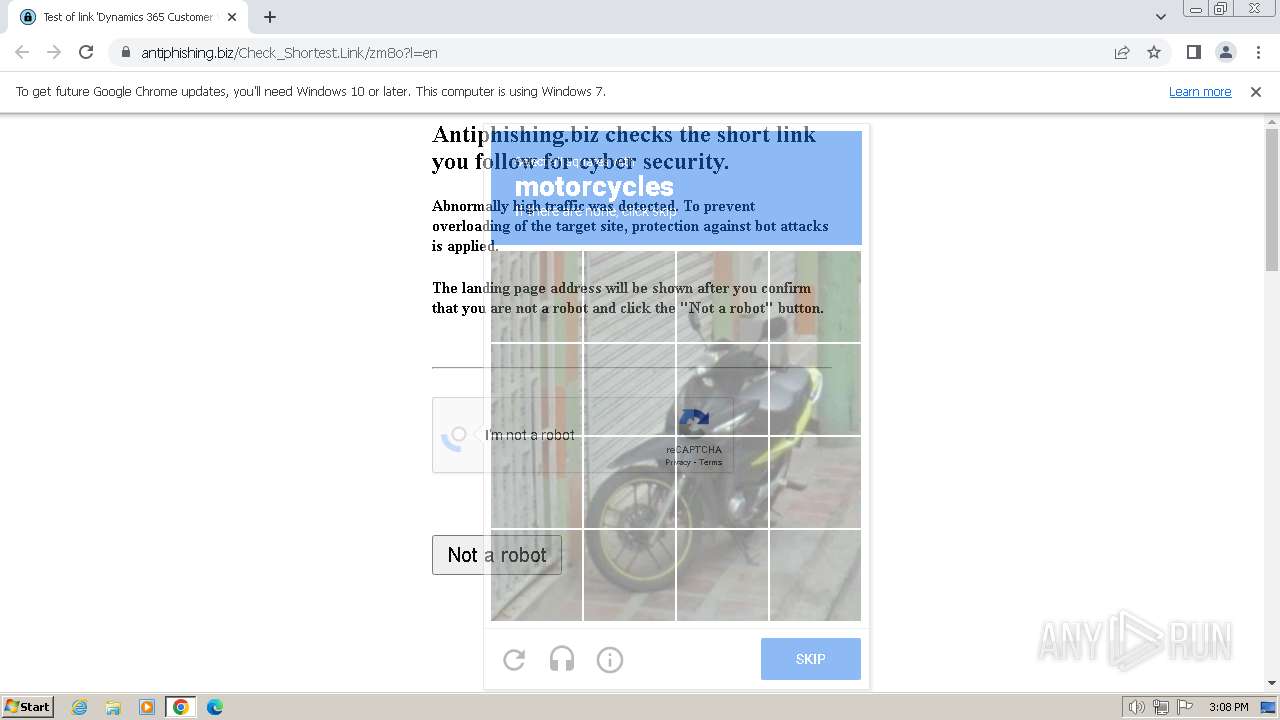Click the Chrome taskbar icon

(x=181, y=707)
